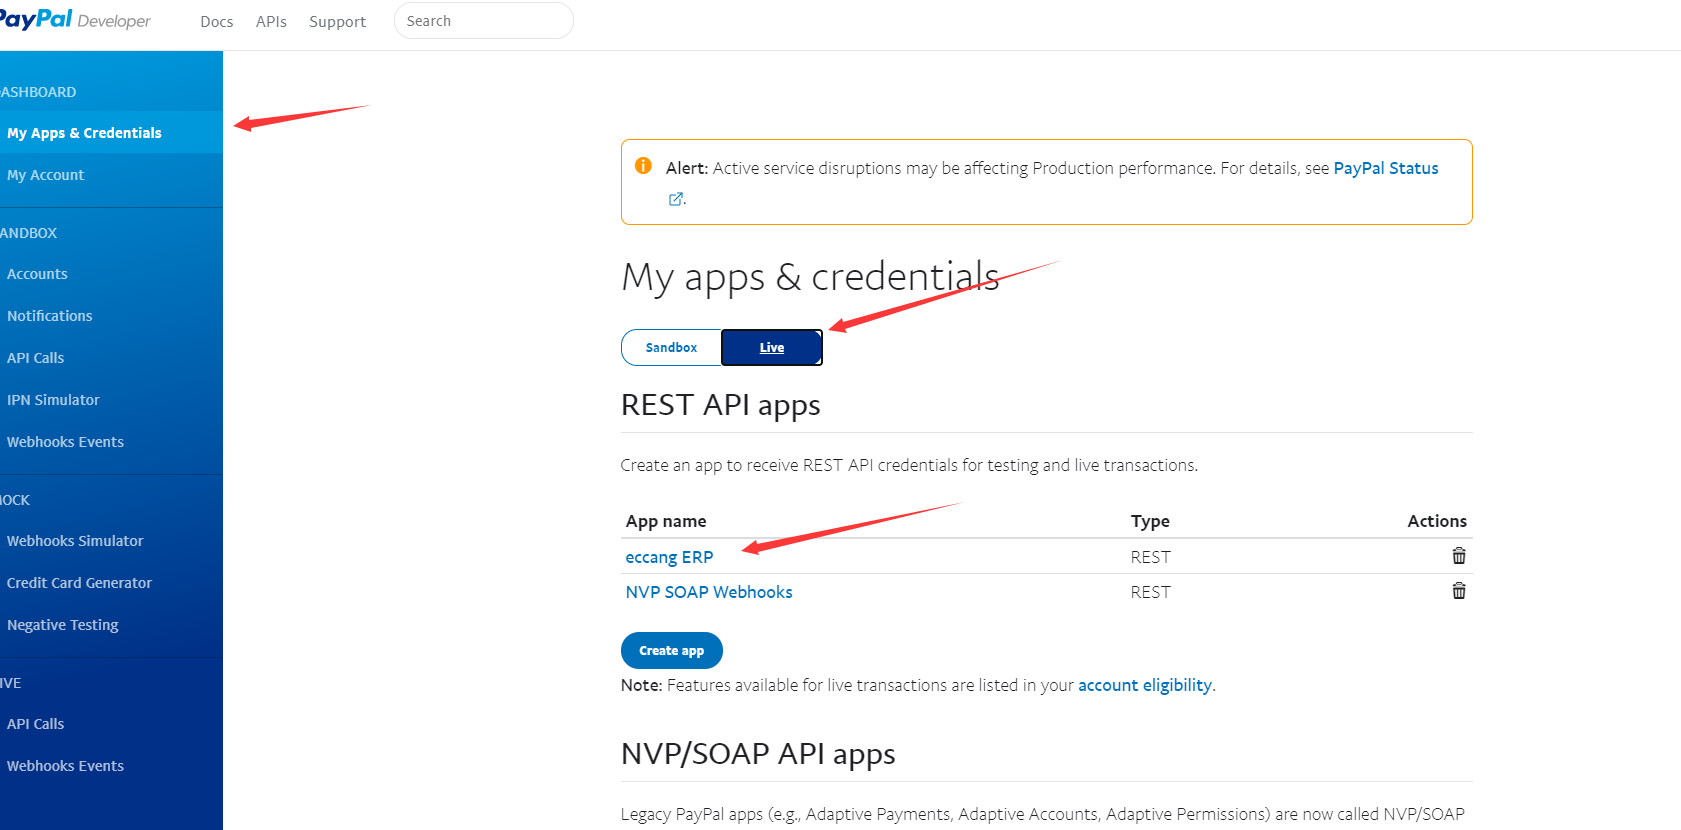The height and width of the screenshot is (830, 1681).
Task: Click the App name column header
Action: point(666,521)
